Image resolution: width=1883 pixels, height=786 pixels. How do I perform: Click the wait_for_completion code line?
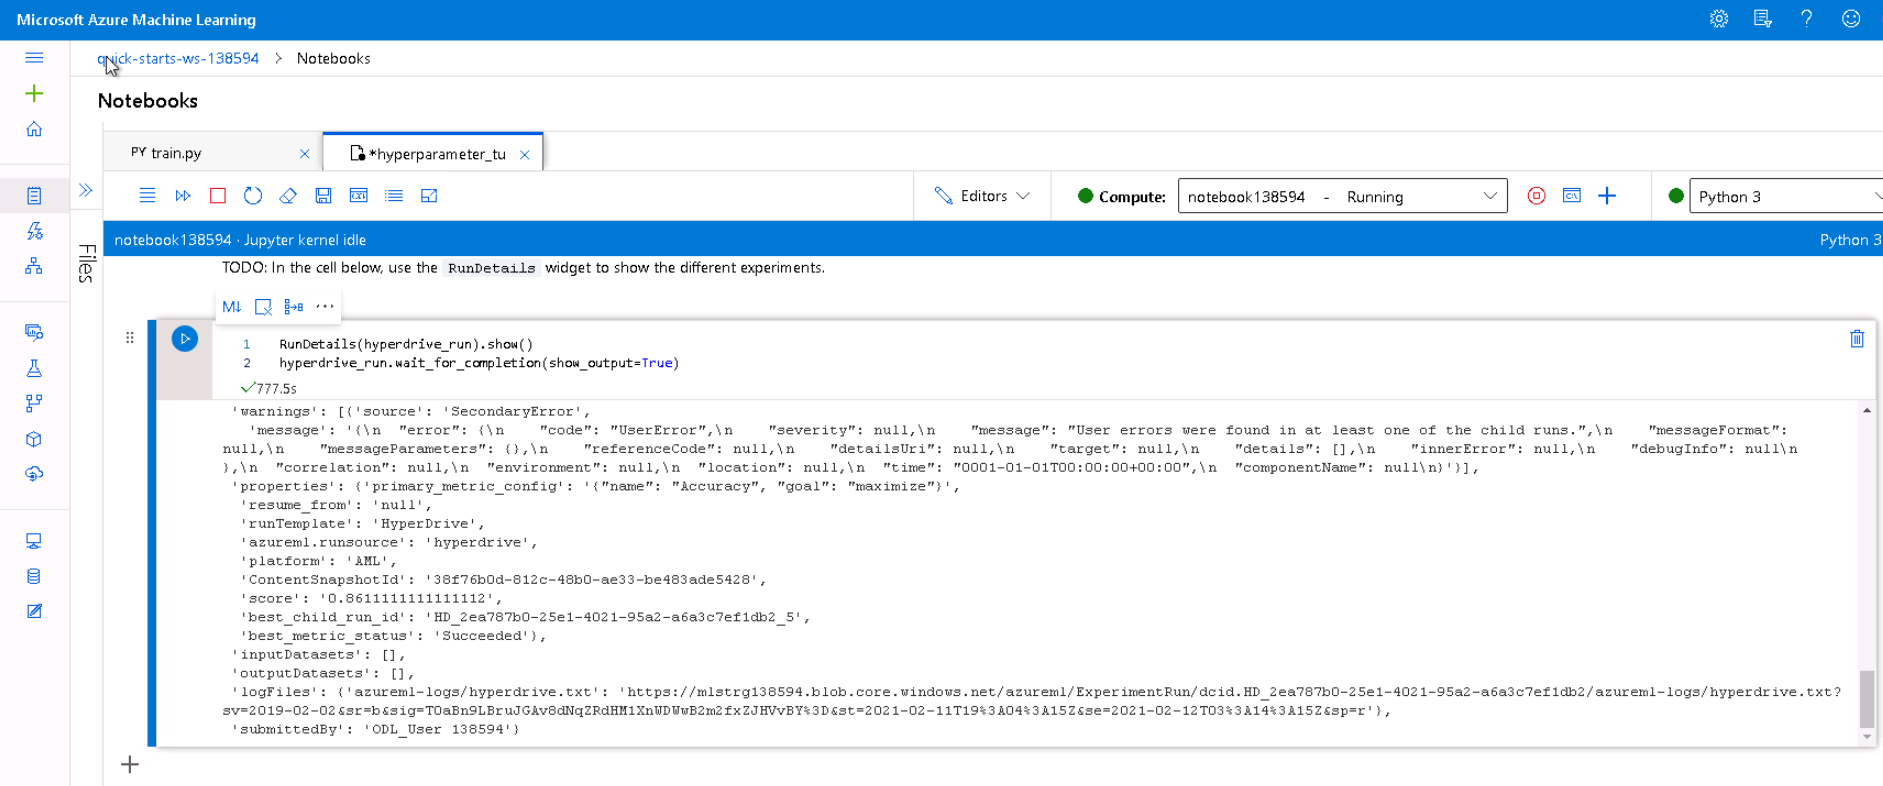479,363
